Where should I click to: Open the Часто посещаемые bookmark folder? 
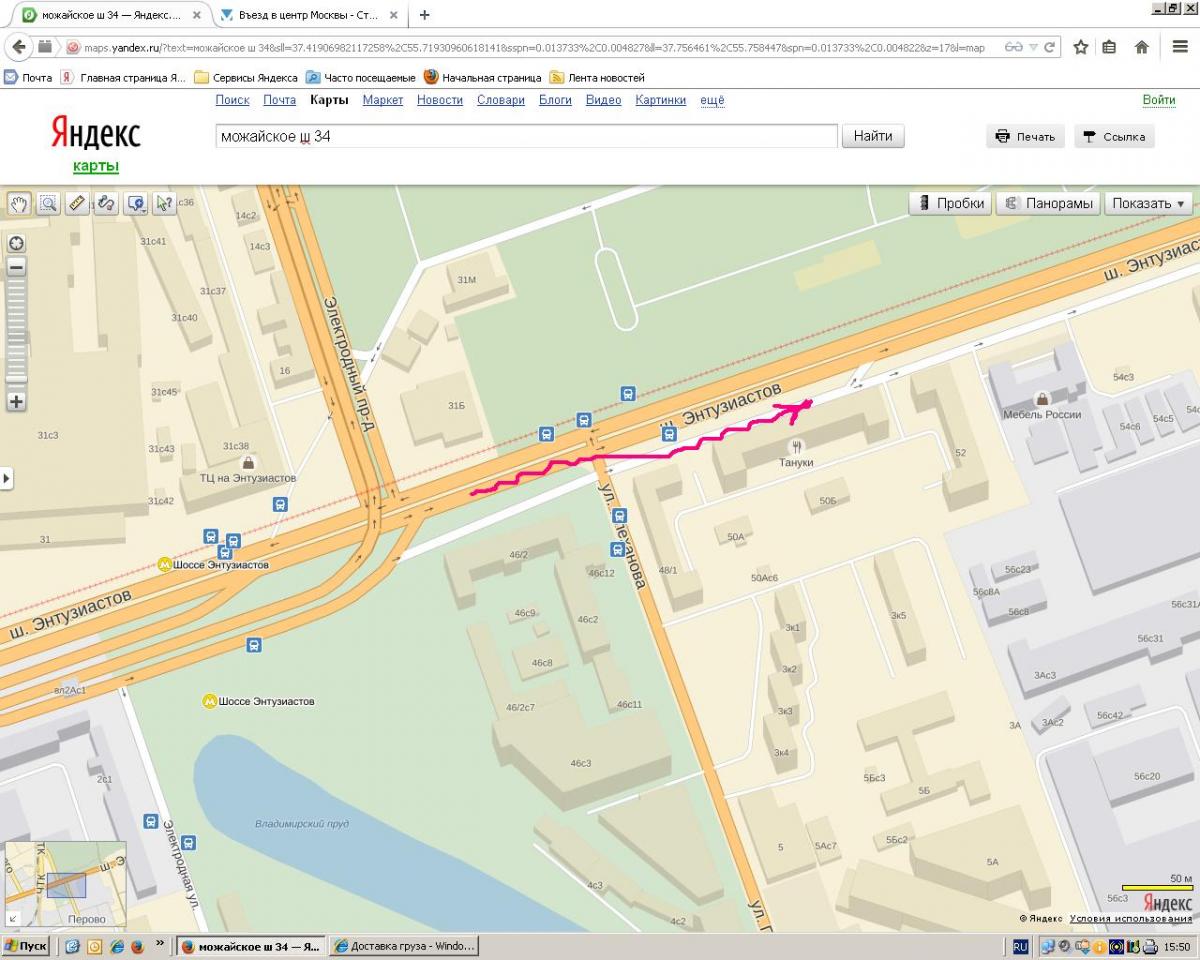click(360, 77)
